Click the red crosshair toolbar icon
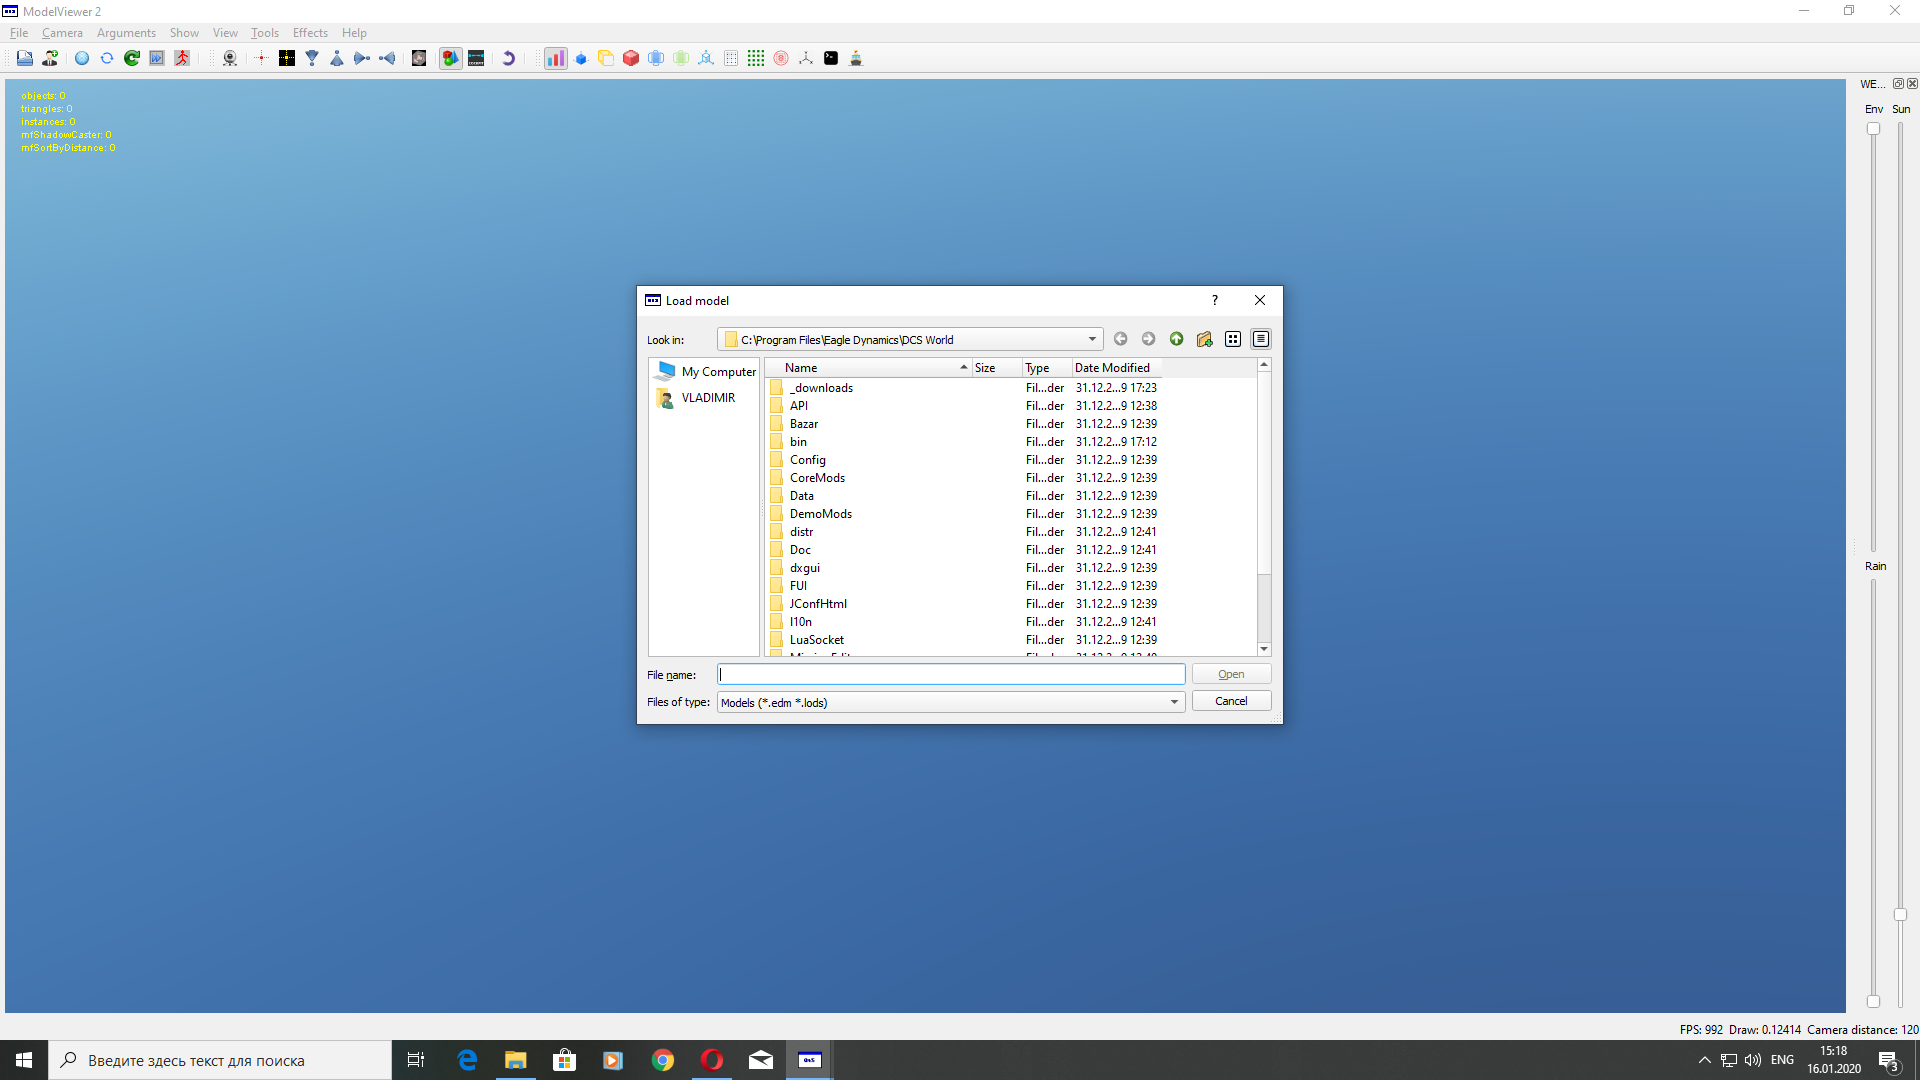 (262, 58)
